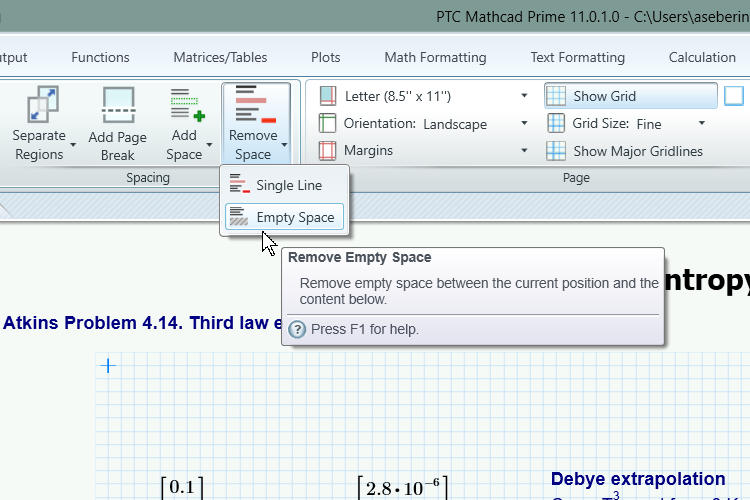Click the page size icon beside Letter
Screen dimensions: 750x500
point(328,96)
